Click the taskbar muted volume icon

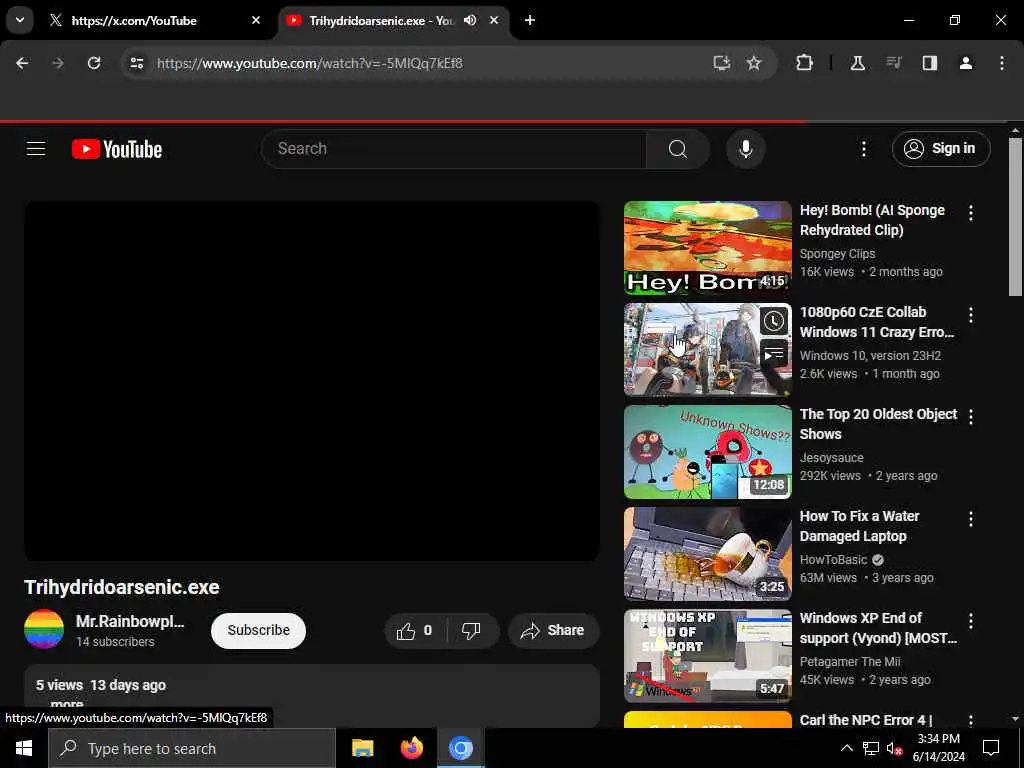click(x=894, y=748)
